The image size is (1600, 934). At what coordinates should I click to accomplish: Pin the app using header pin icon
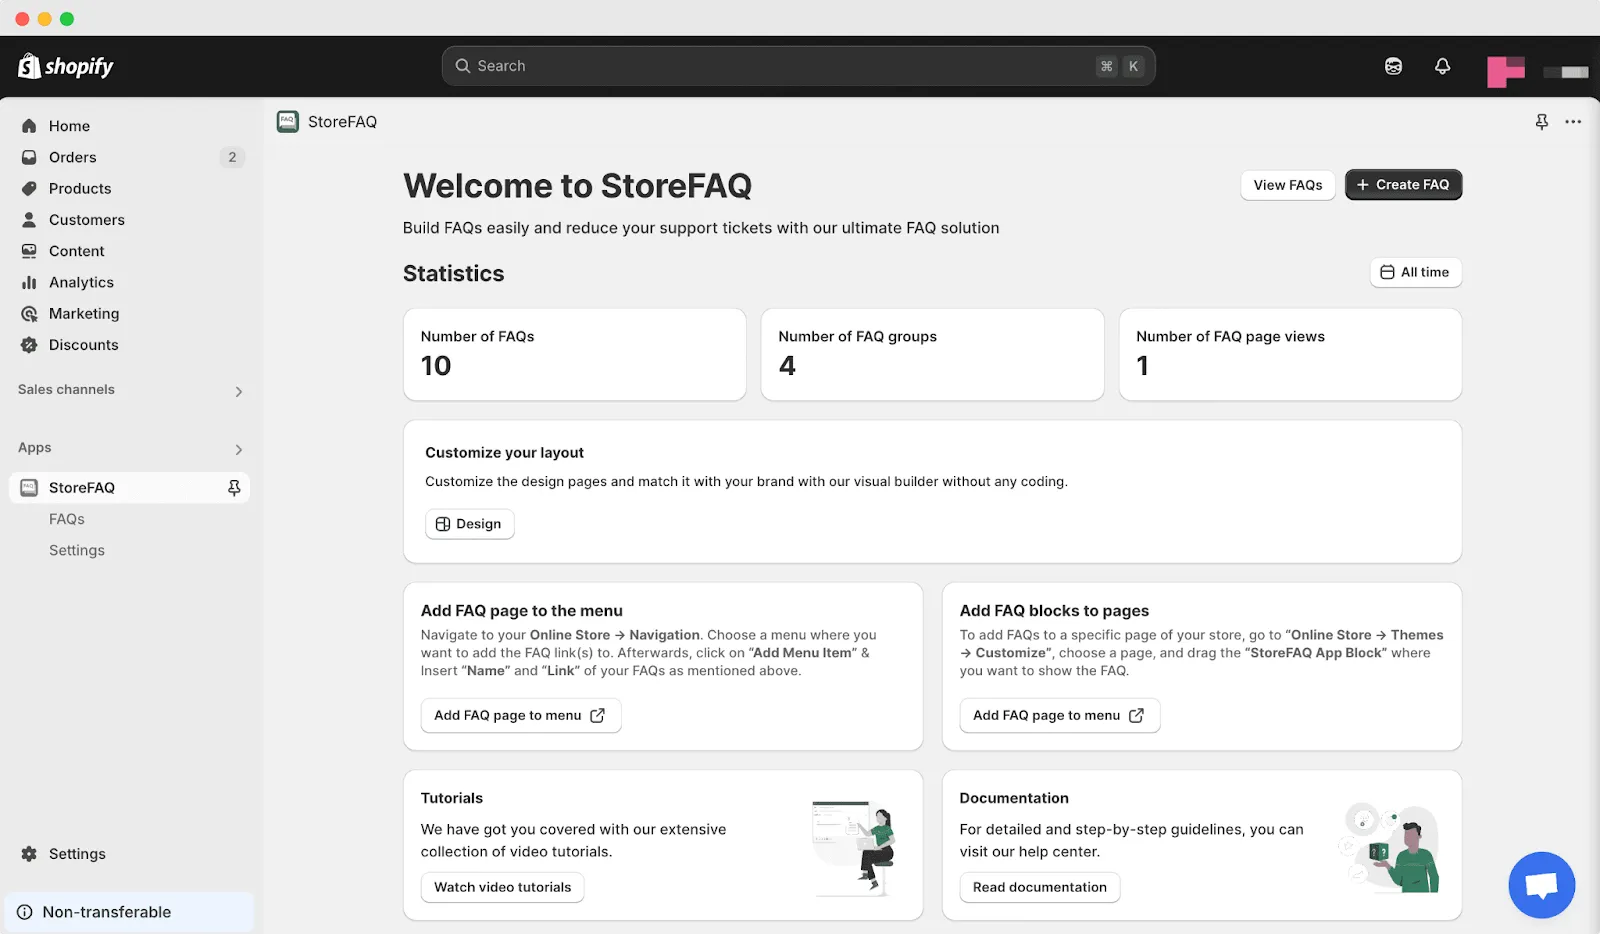tap(1541, 122)
